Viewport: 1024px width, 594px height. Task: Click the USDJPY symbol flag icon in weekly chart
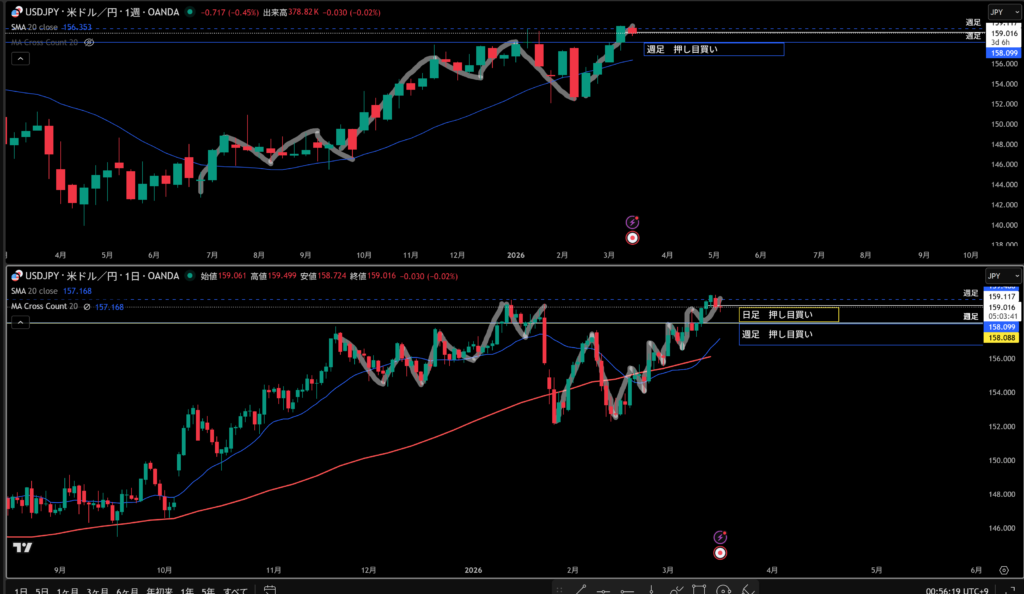(x=15, y=12)
